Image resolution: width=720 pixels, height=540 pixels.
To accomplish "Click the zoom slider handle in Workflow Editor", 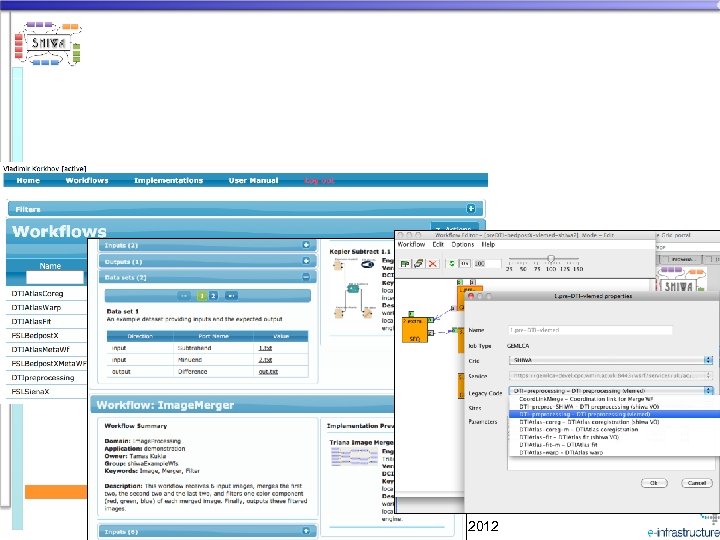I will click(551, 259).
